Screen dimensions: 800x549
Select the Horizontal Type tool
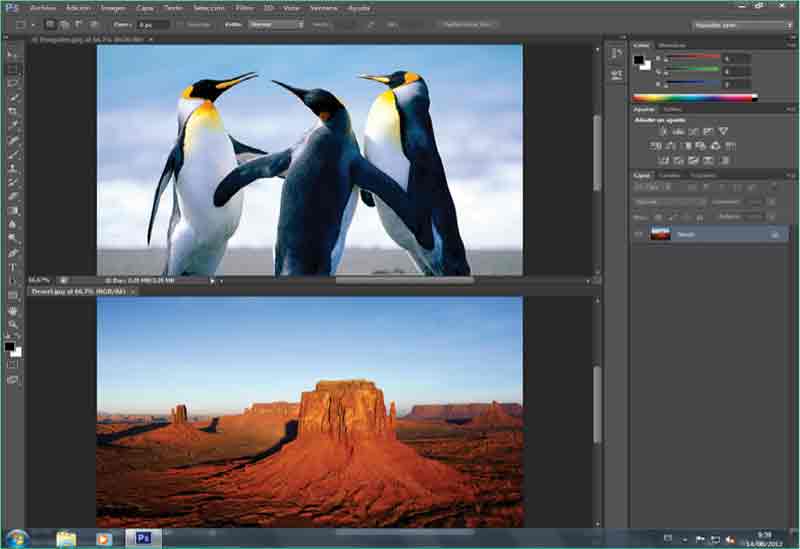point(13,267)
